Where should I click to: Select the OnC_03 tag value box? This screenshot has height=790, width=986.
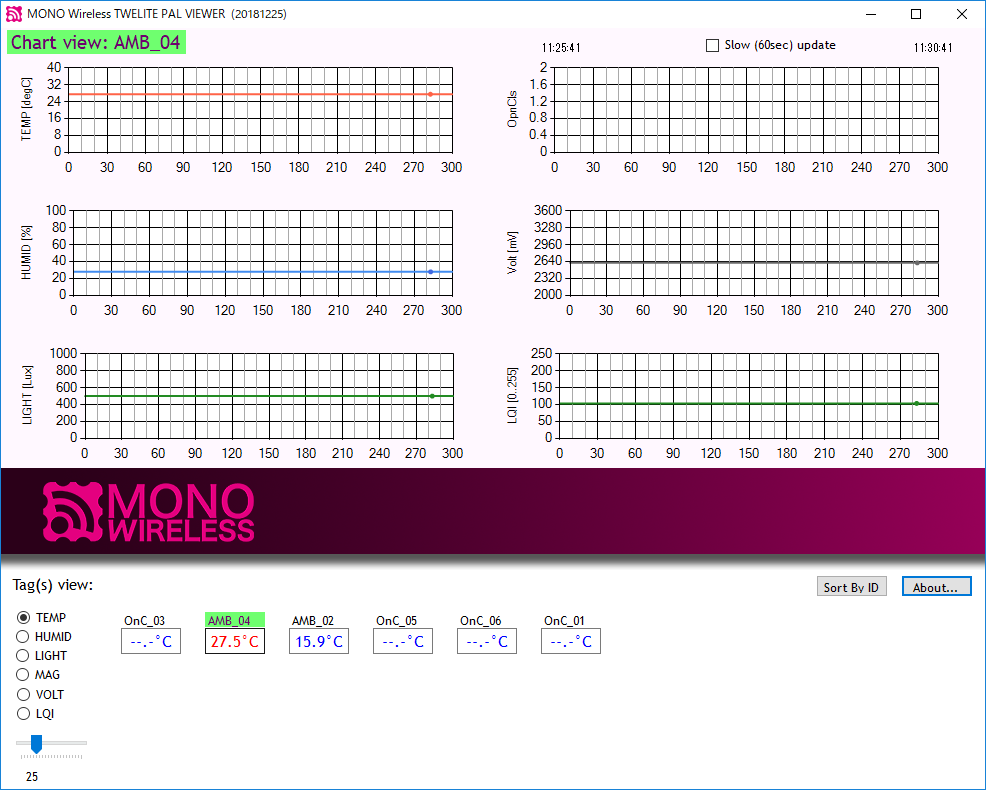(151, 641)
